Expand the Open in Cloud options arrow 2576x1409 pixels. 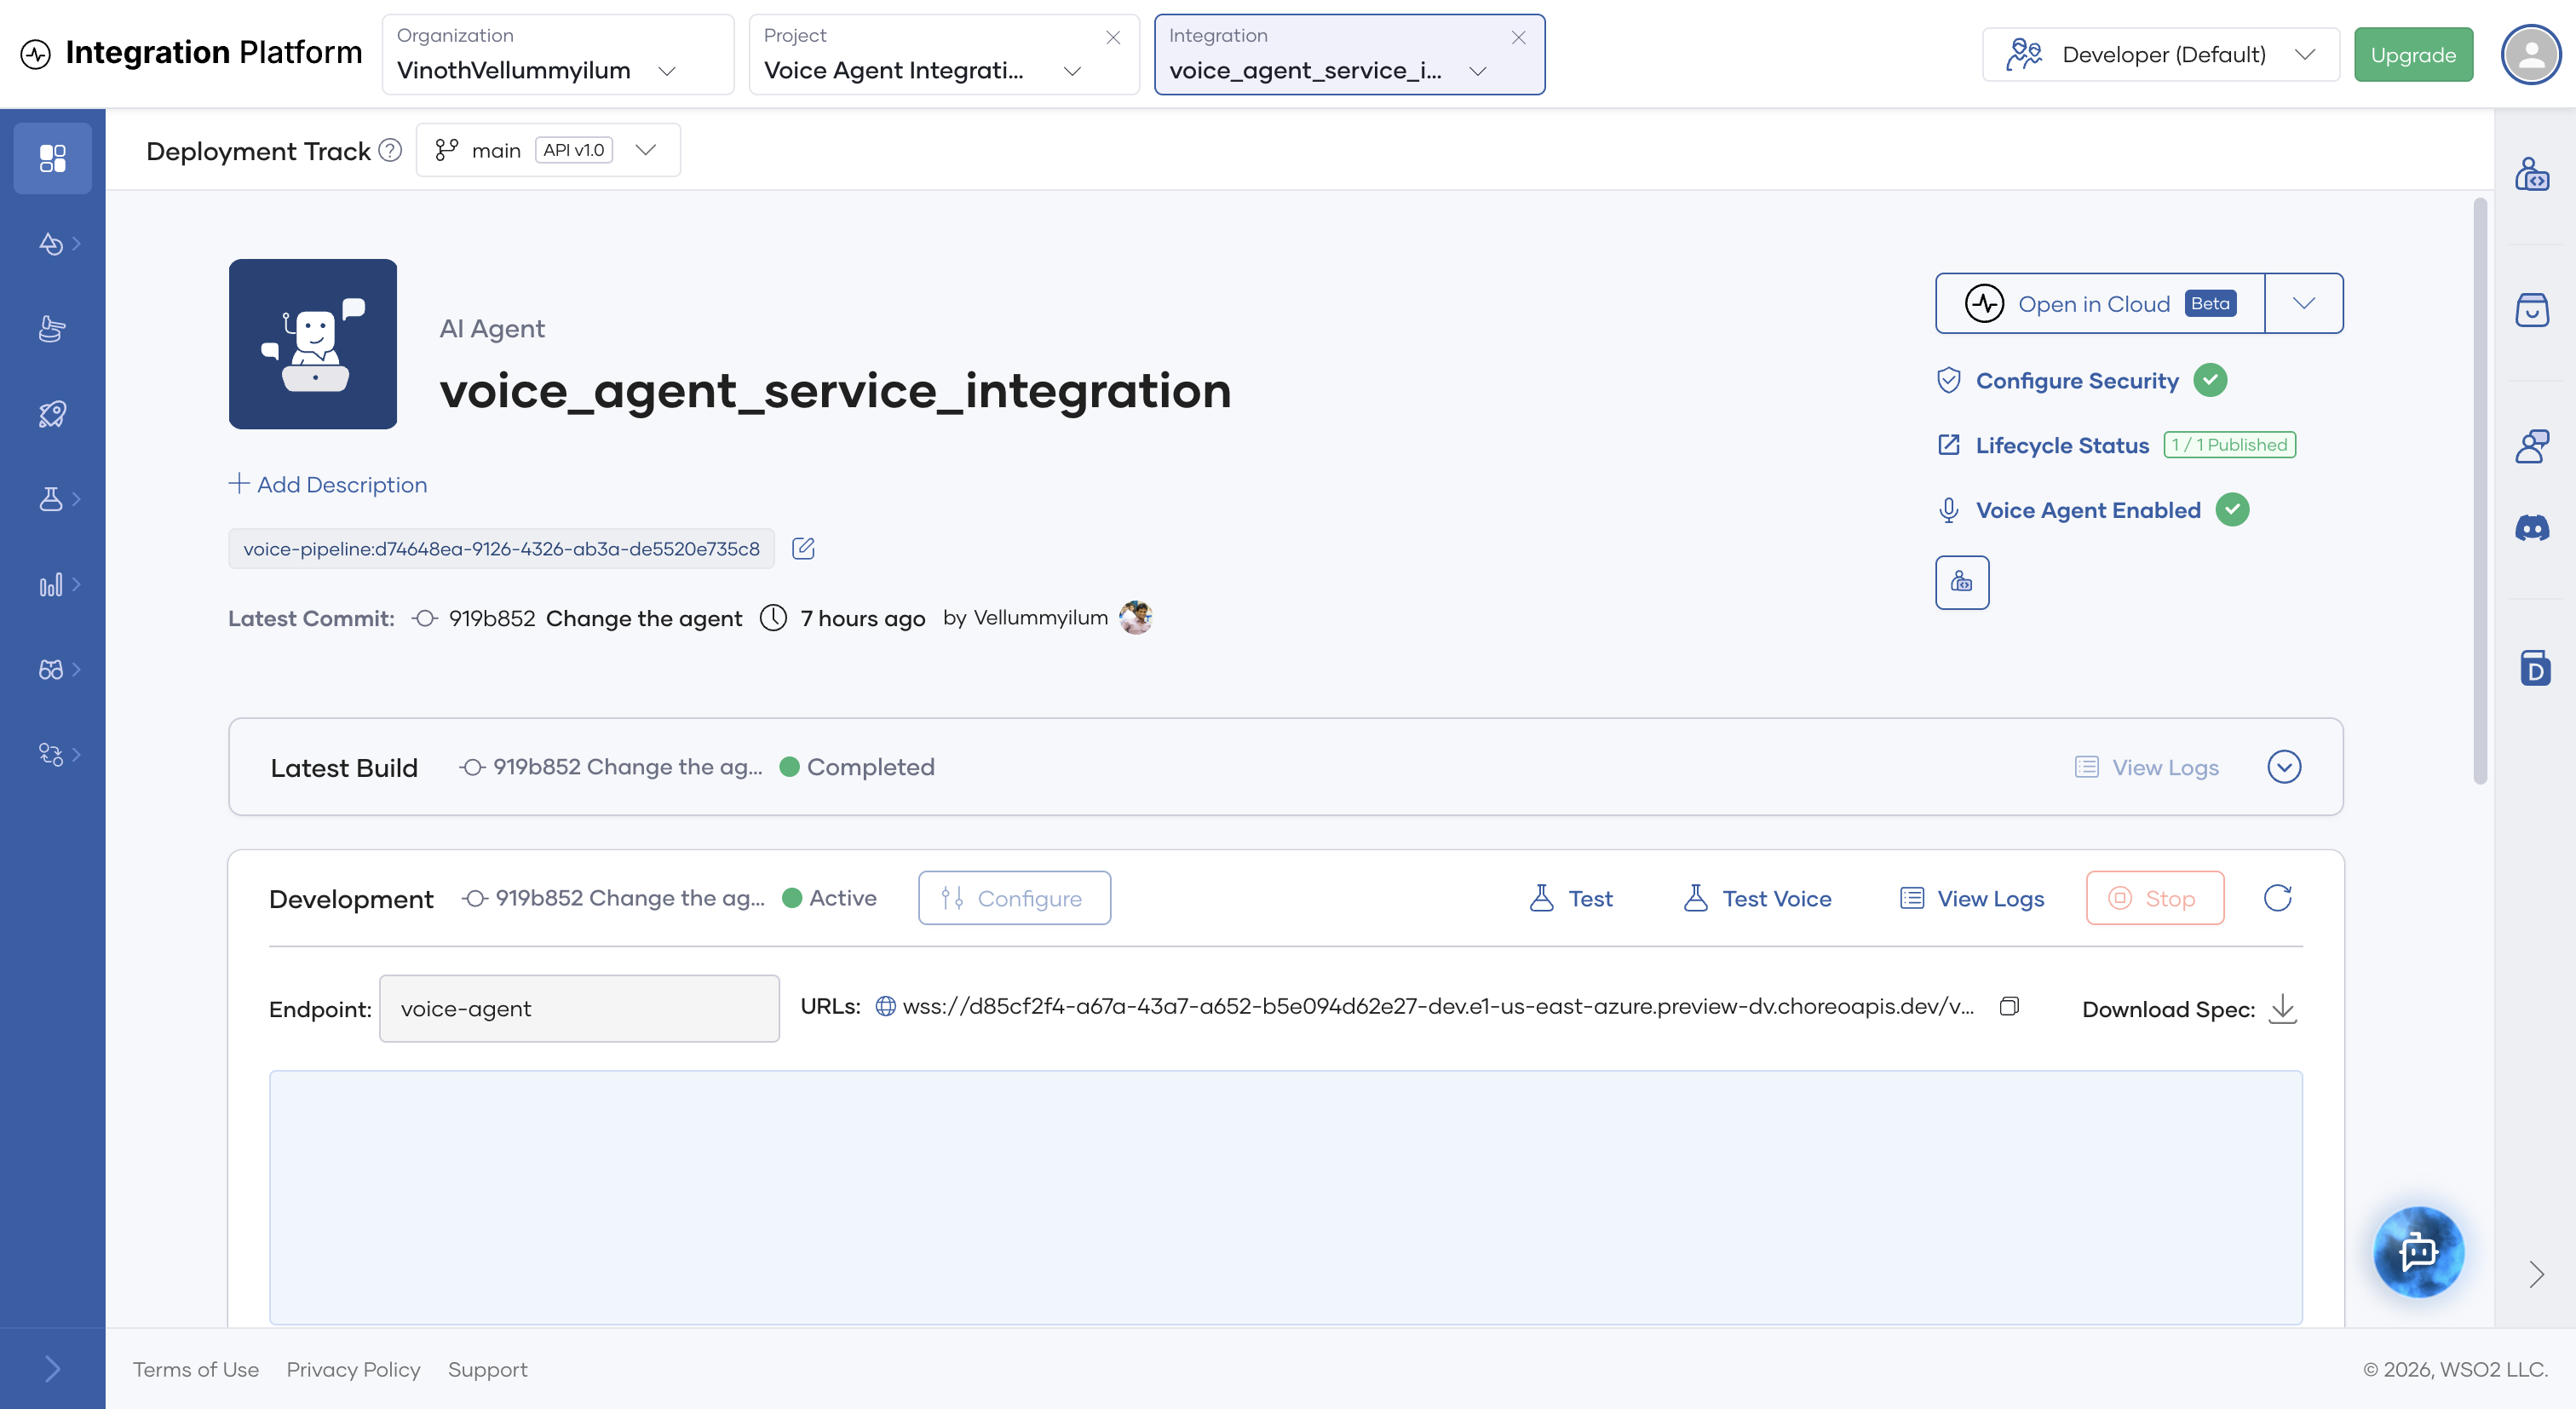pos(2303,303)
